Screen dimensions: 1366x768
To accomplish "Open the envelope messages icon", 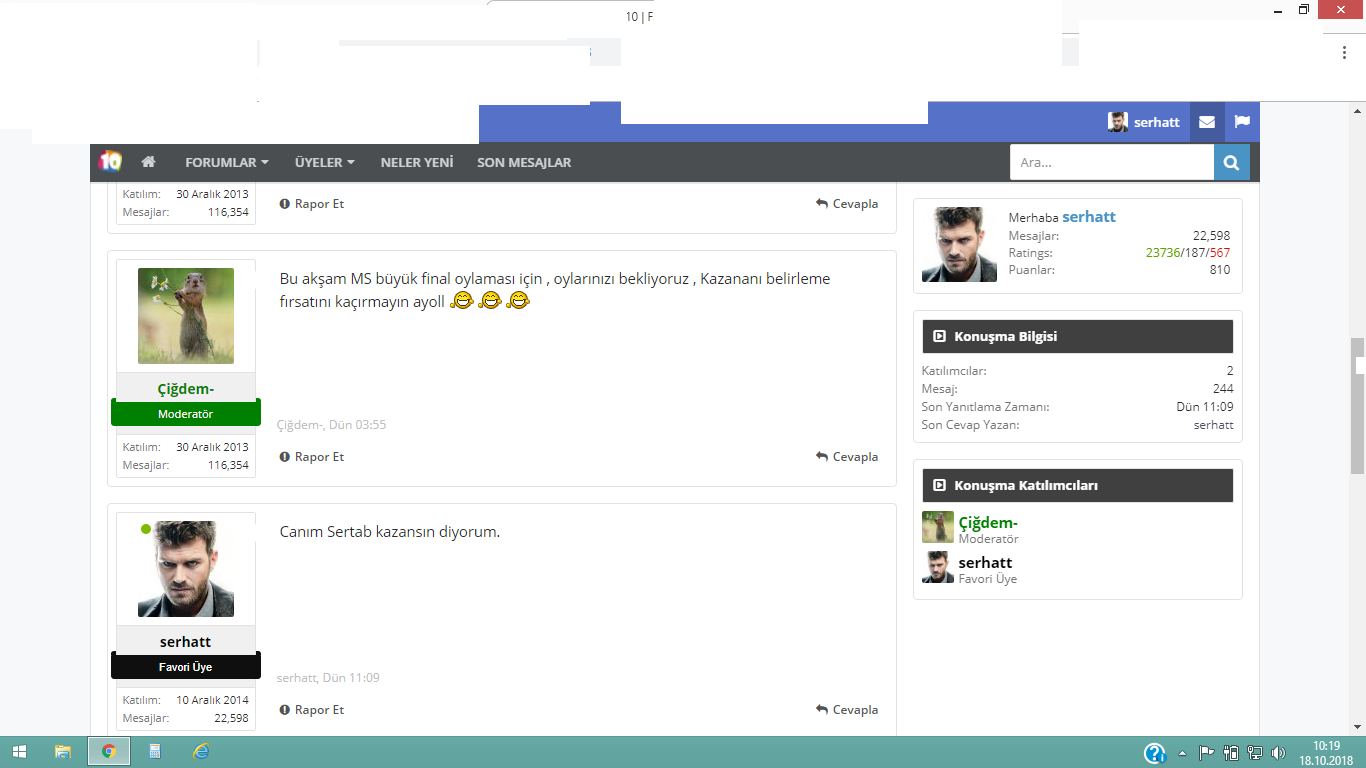I will pos(1207,122).
